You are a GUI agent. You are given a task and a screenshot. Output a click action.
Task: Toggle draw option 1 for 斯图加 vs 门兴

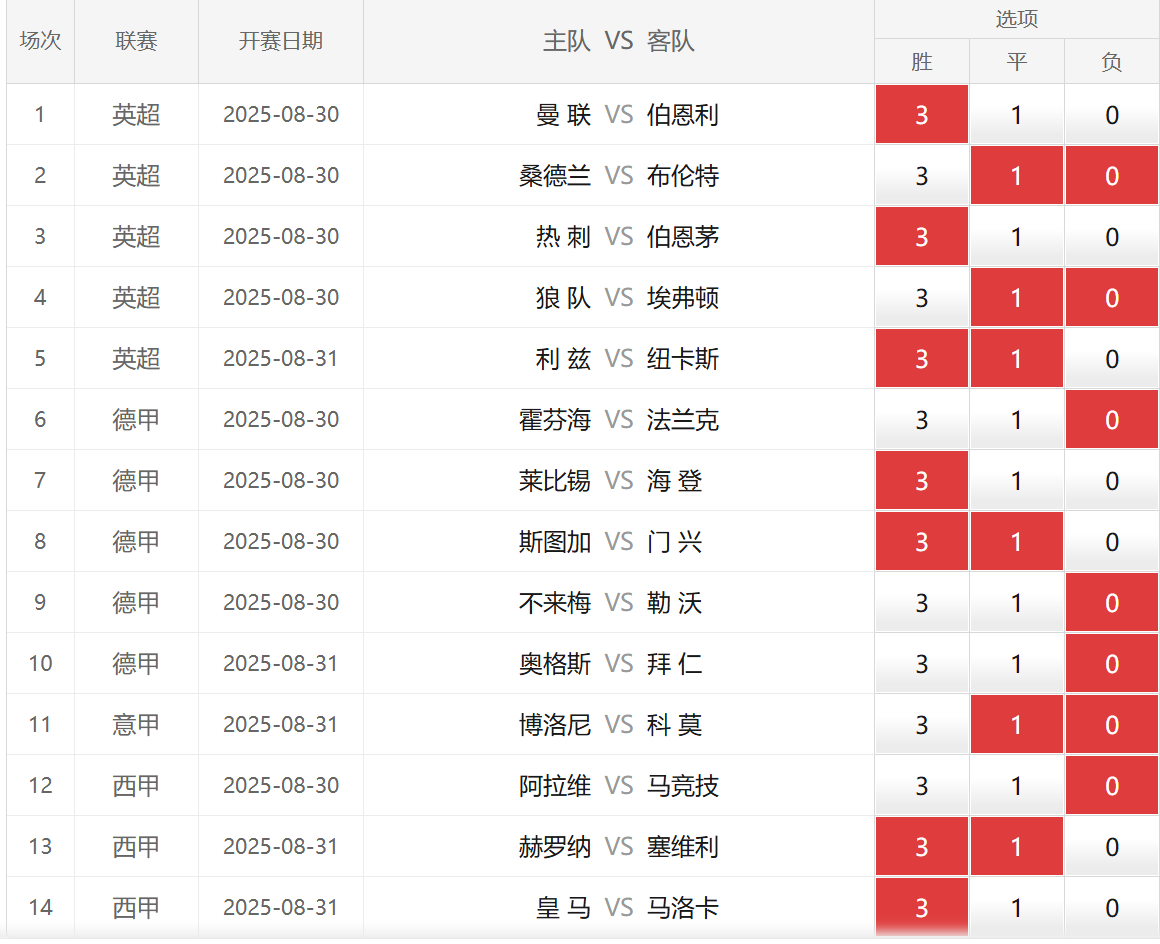pyautogui.click(x=1016, y=542)
